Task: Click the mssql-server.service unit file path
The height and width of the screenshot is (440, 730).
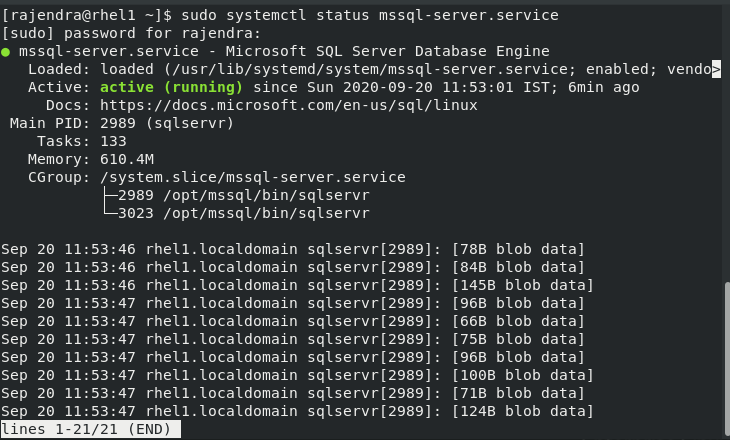Action: (x=355, y=69)
